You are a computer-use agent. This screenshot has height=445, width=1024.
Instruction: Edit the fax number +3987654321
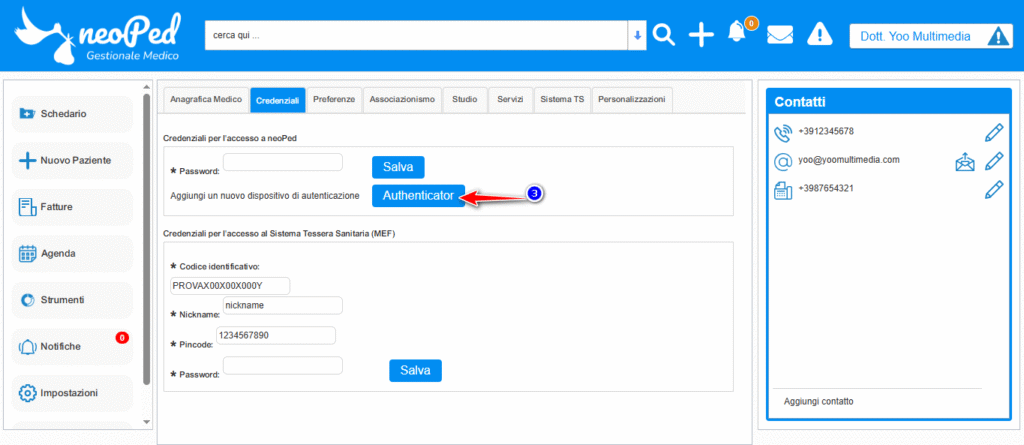point(993,190)
